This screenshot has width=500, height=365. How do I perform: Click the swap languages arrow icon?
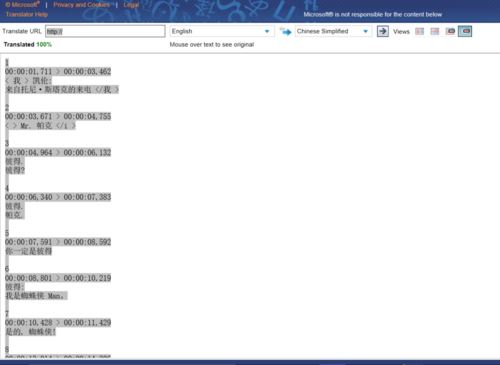(x=285, y=31)
